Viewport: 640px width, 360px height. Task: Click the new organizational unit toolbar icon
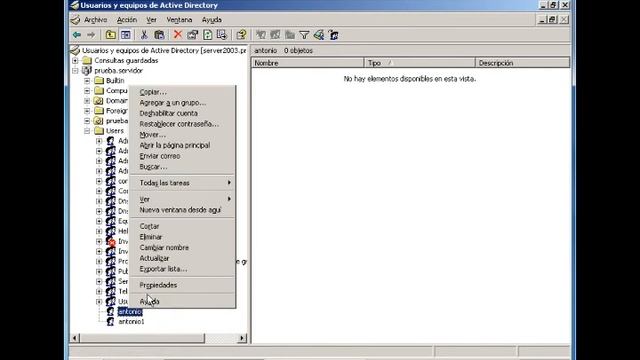pyautogui.click(x=290, y=35)
